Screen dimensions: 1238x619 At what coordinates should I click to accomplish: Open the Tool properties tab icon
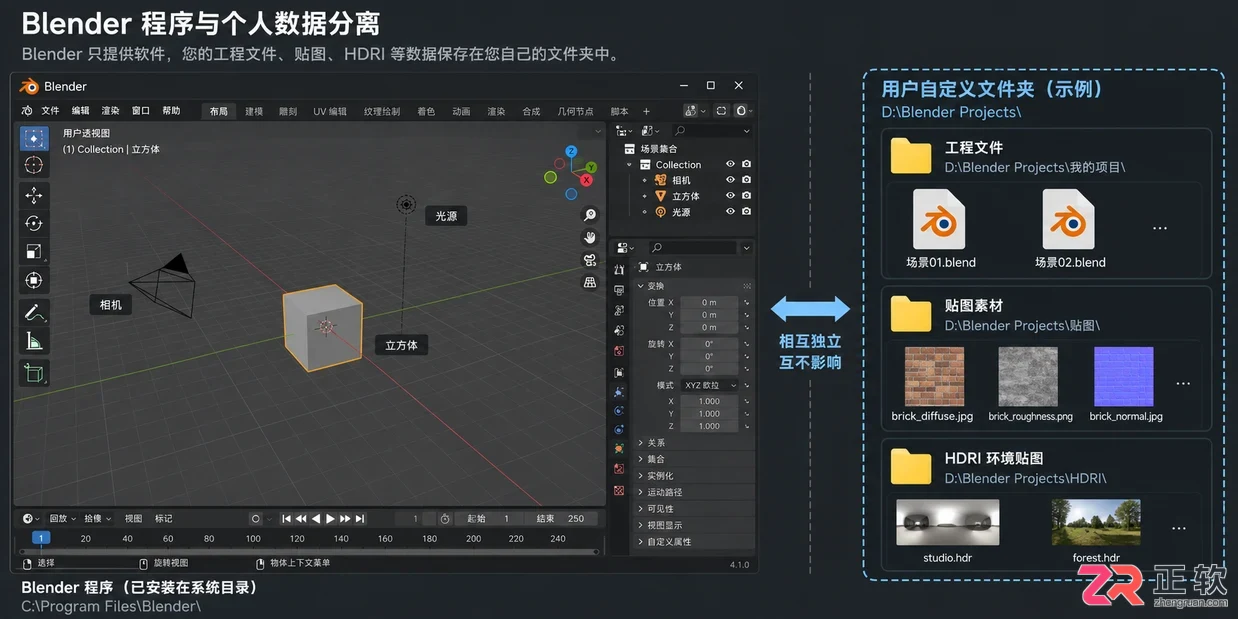(619, 269)
